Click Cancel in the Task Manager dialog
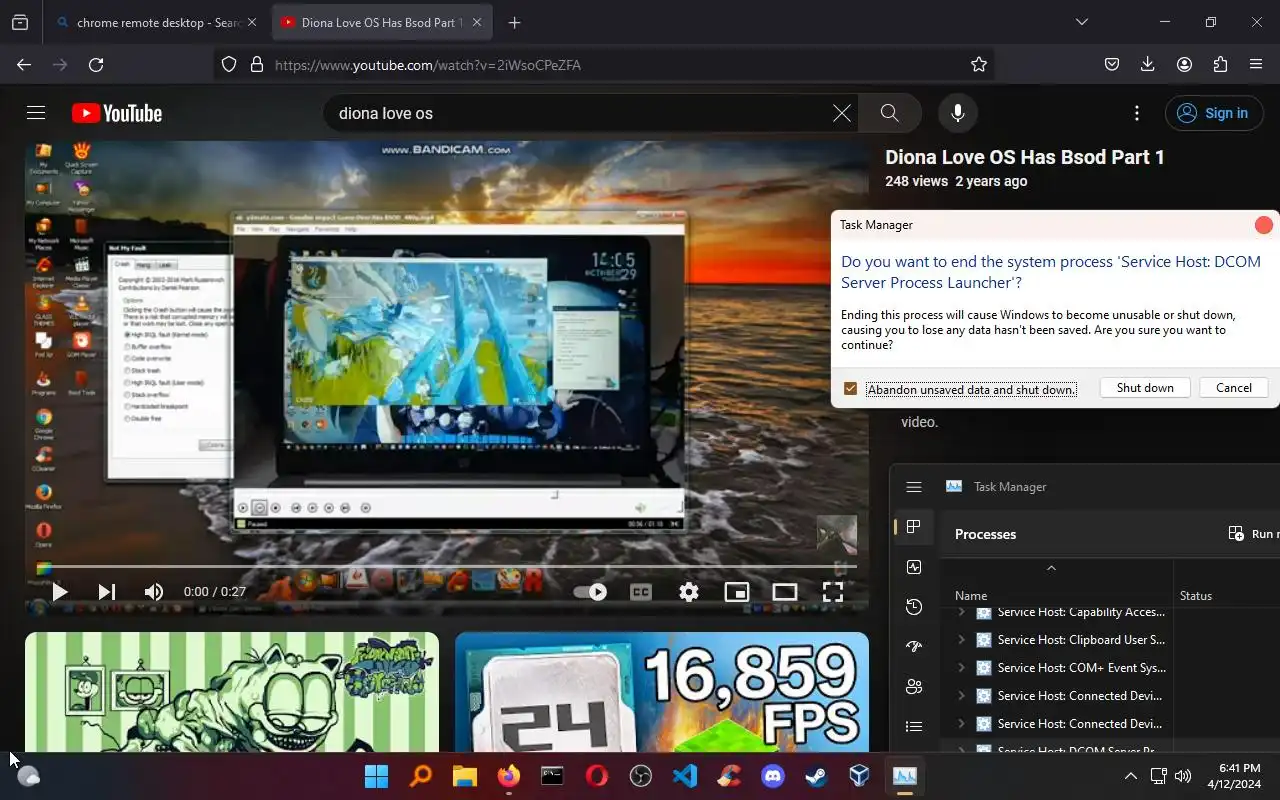Image resolution: width=1280 pixels, height=800 pixels. 1233,388
